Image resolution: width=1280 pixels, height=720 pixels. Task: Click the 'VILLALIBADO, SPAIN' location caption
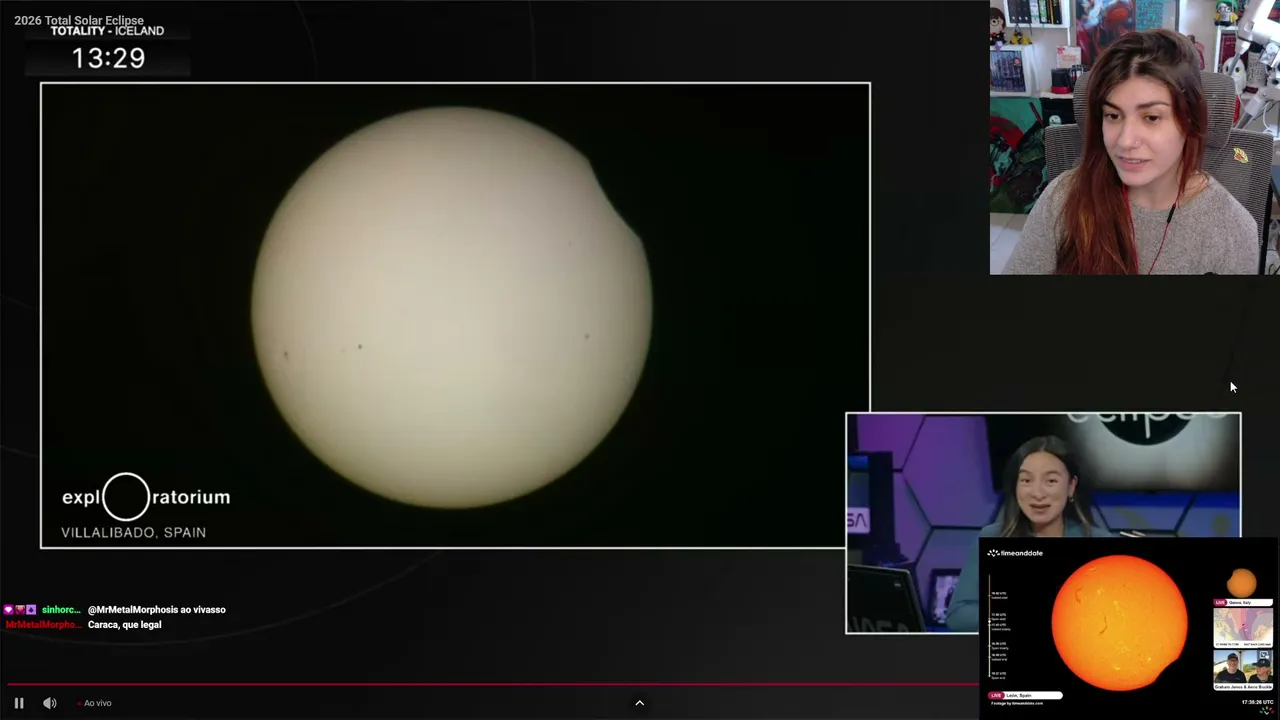click(x=133, y=532)
